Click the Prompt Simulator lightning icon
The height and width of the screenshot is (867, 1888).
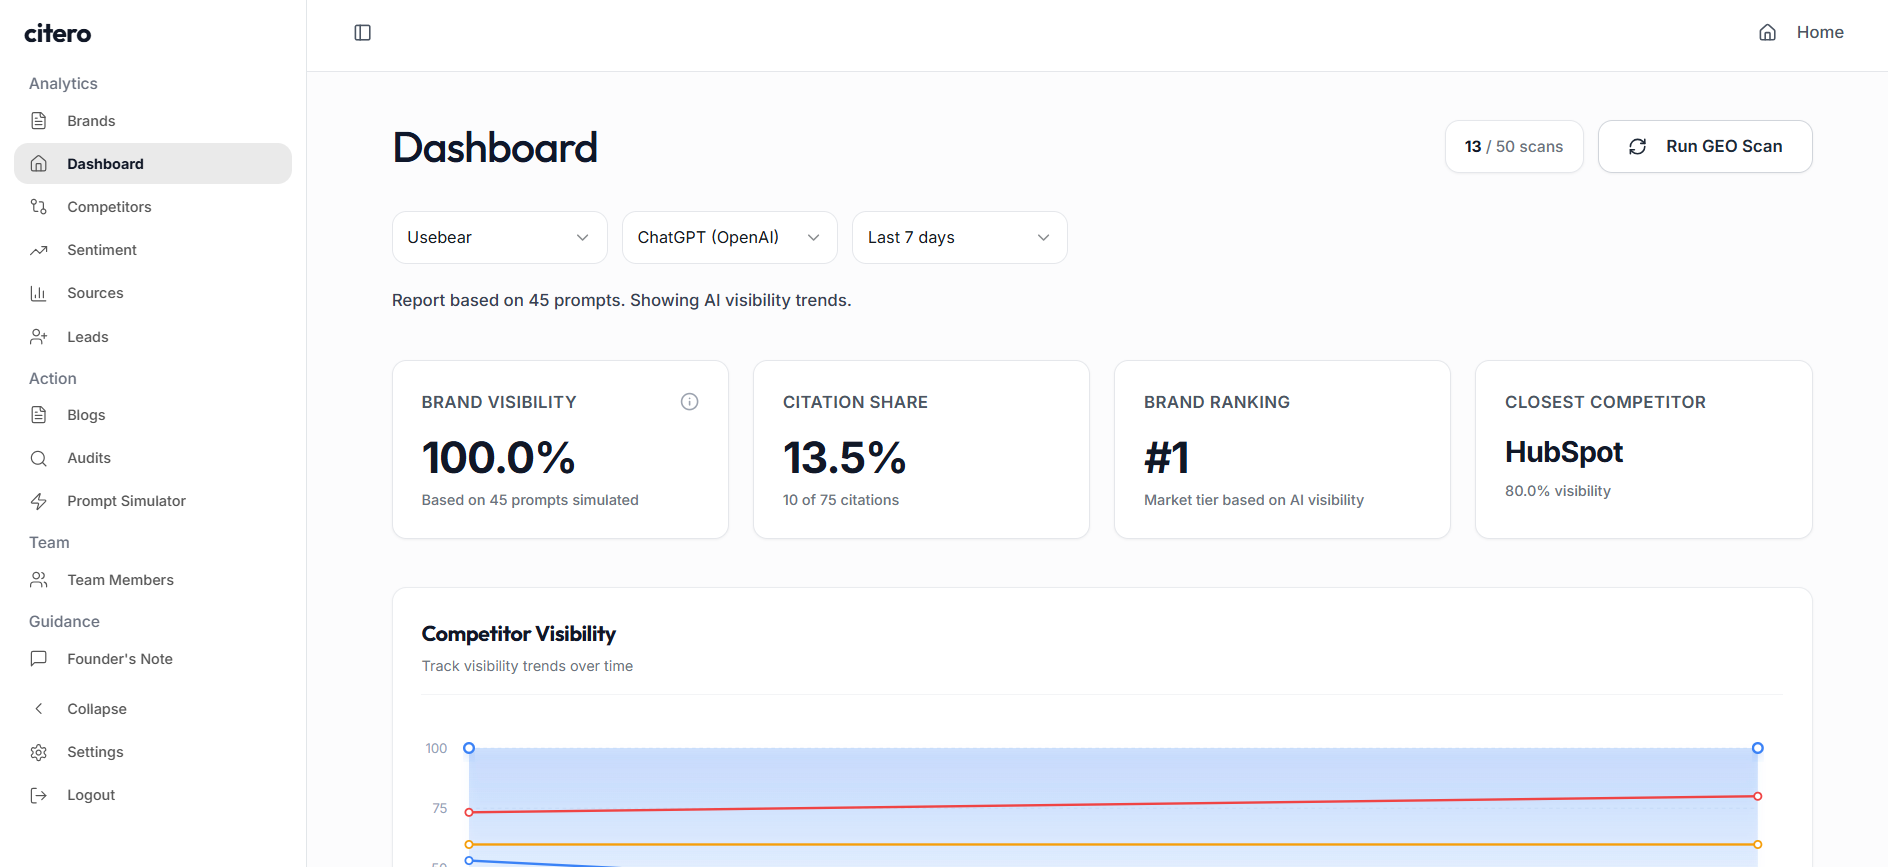click(39, 501)
